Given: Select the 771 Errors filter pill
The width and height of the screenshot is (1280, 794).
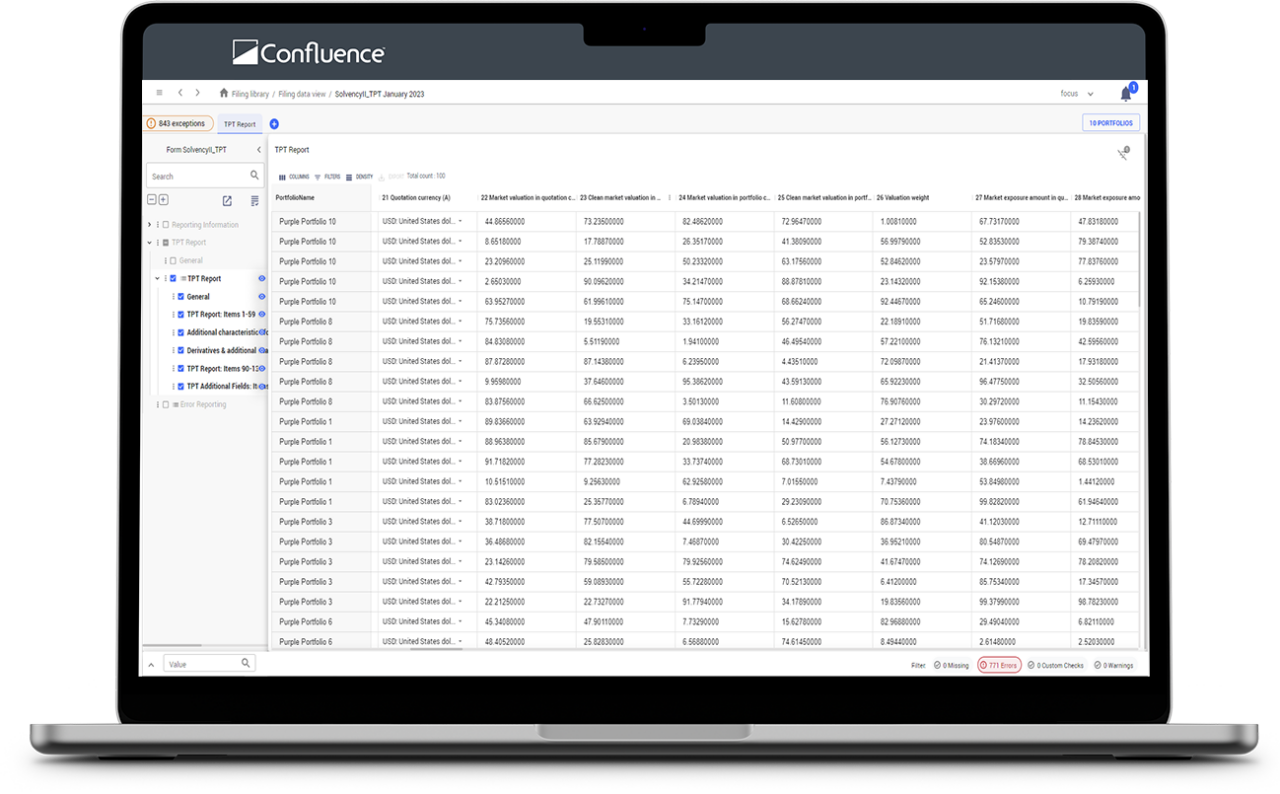Looking at the screenshot, I should pos(999,664).
